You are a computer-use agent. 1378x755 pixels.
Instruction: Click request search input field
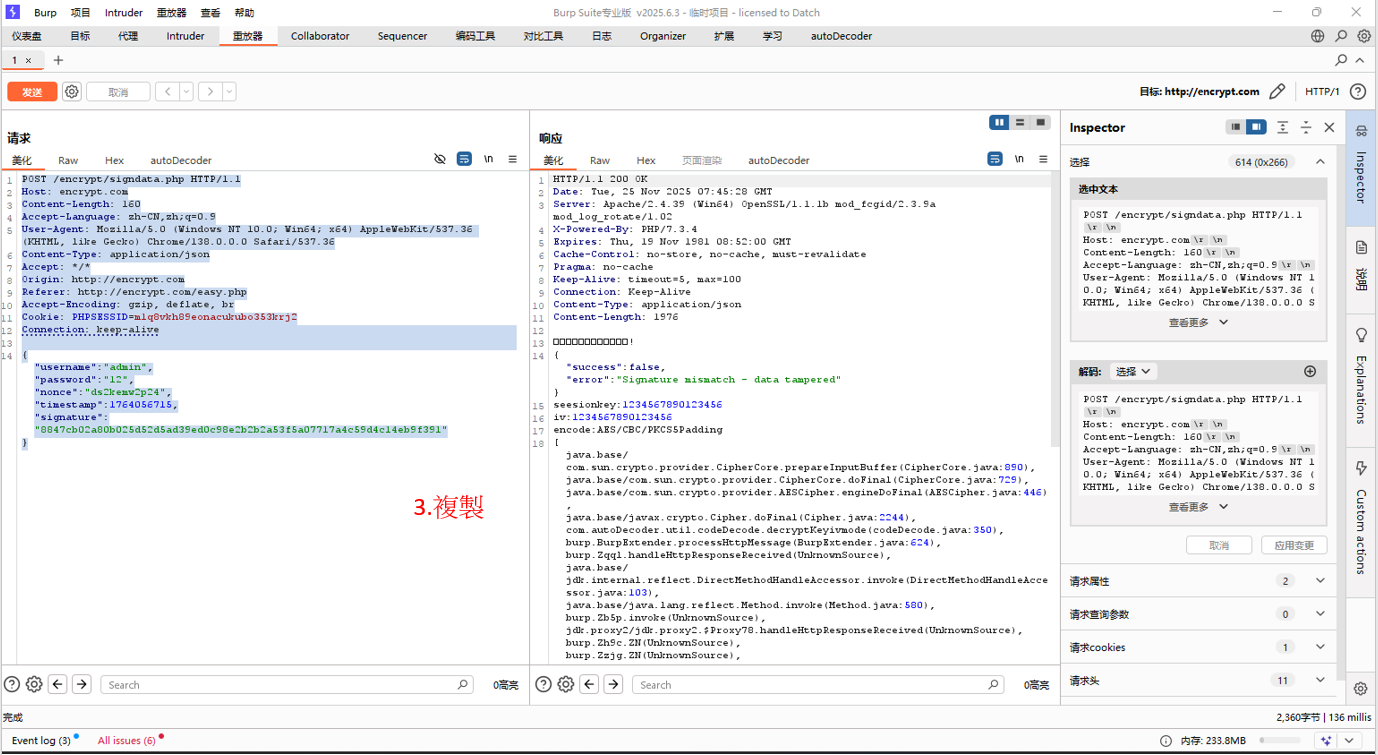287,685
